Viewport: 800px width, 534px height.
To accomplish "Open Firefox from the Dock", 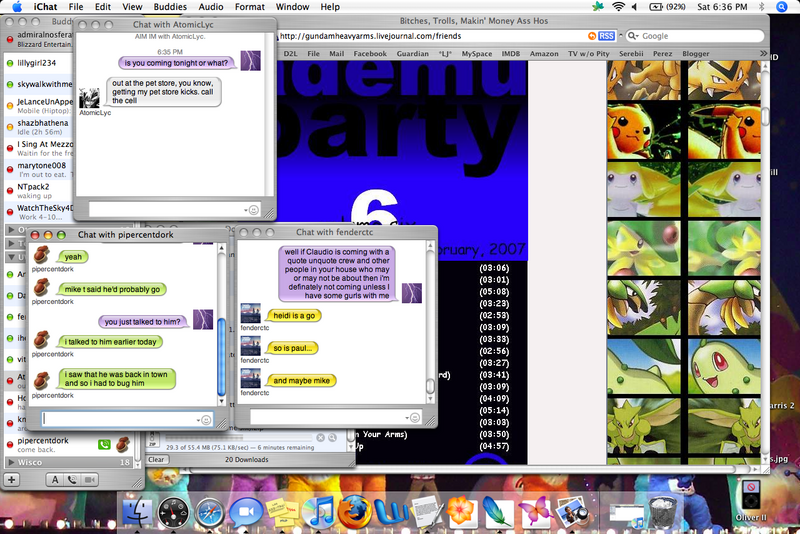I will [x=355, y=512].
